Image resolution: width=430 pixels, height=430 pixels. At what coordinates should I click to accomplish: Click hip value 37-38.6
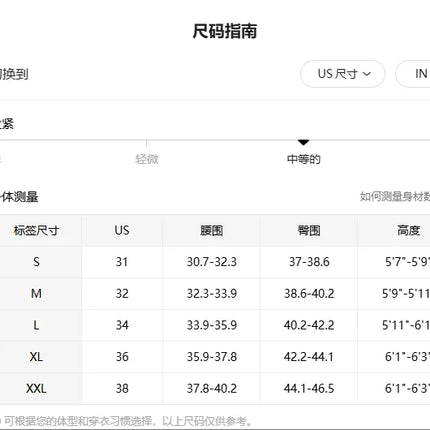[x=309, y=262]
